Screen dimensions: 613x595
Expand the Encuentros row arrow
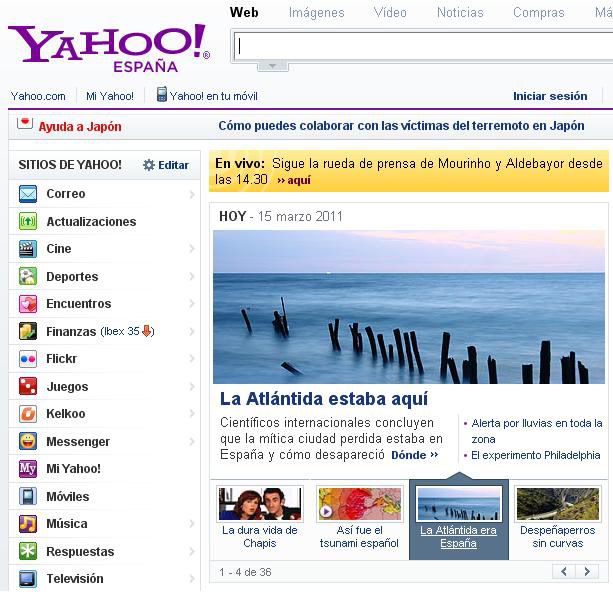click(192, 304)
